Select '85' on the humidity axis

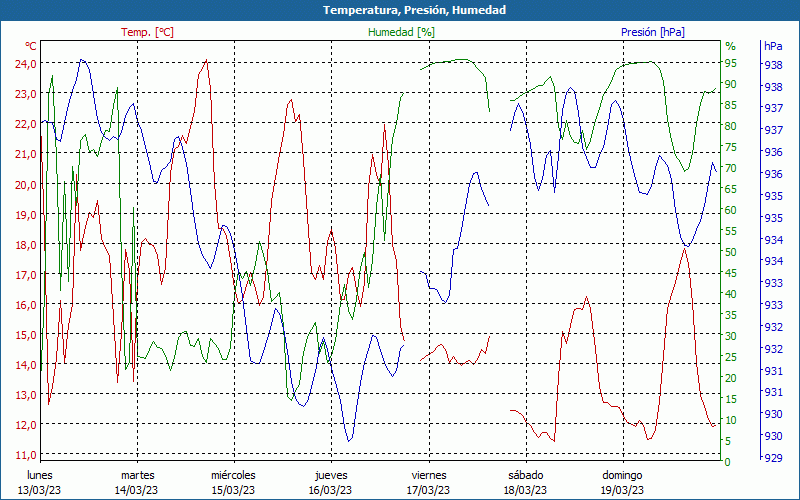pos(731,105)
